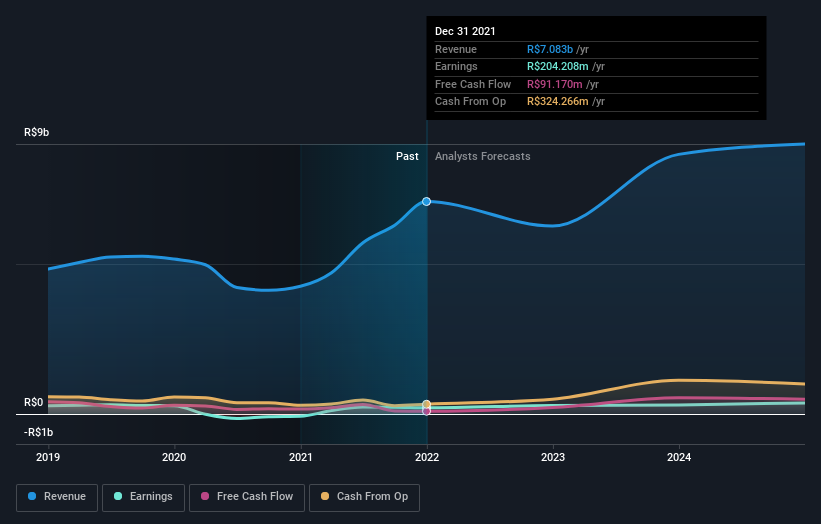The image size is (821, 524).
Task: Click the R$324.266m cash from op value
Action: (x=558, y=102)
